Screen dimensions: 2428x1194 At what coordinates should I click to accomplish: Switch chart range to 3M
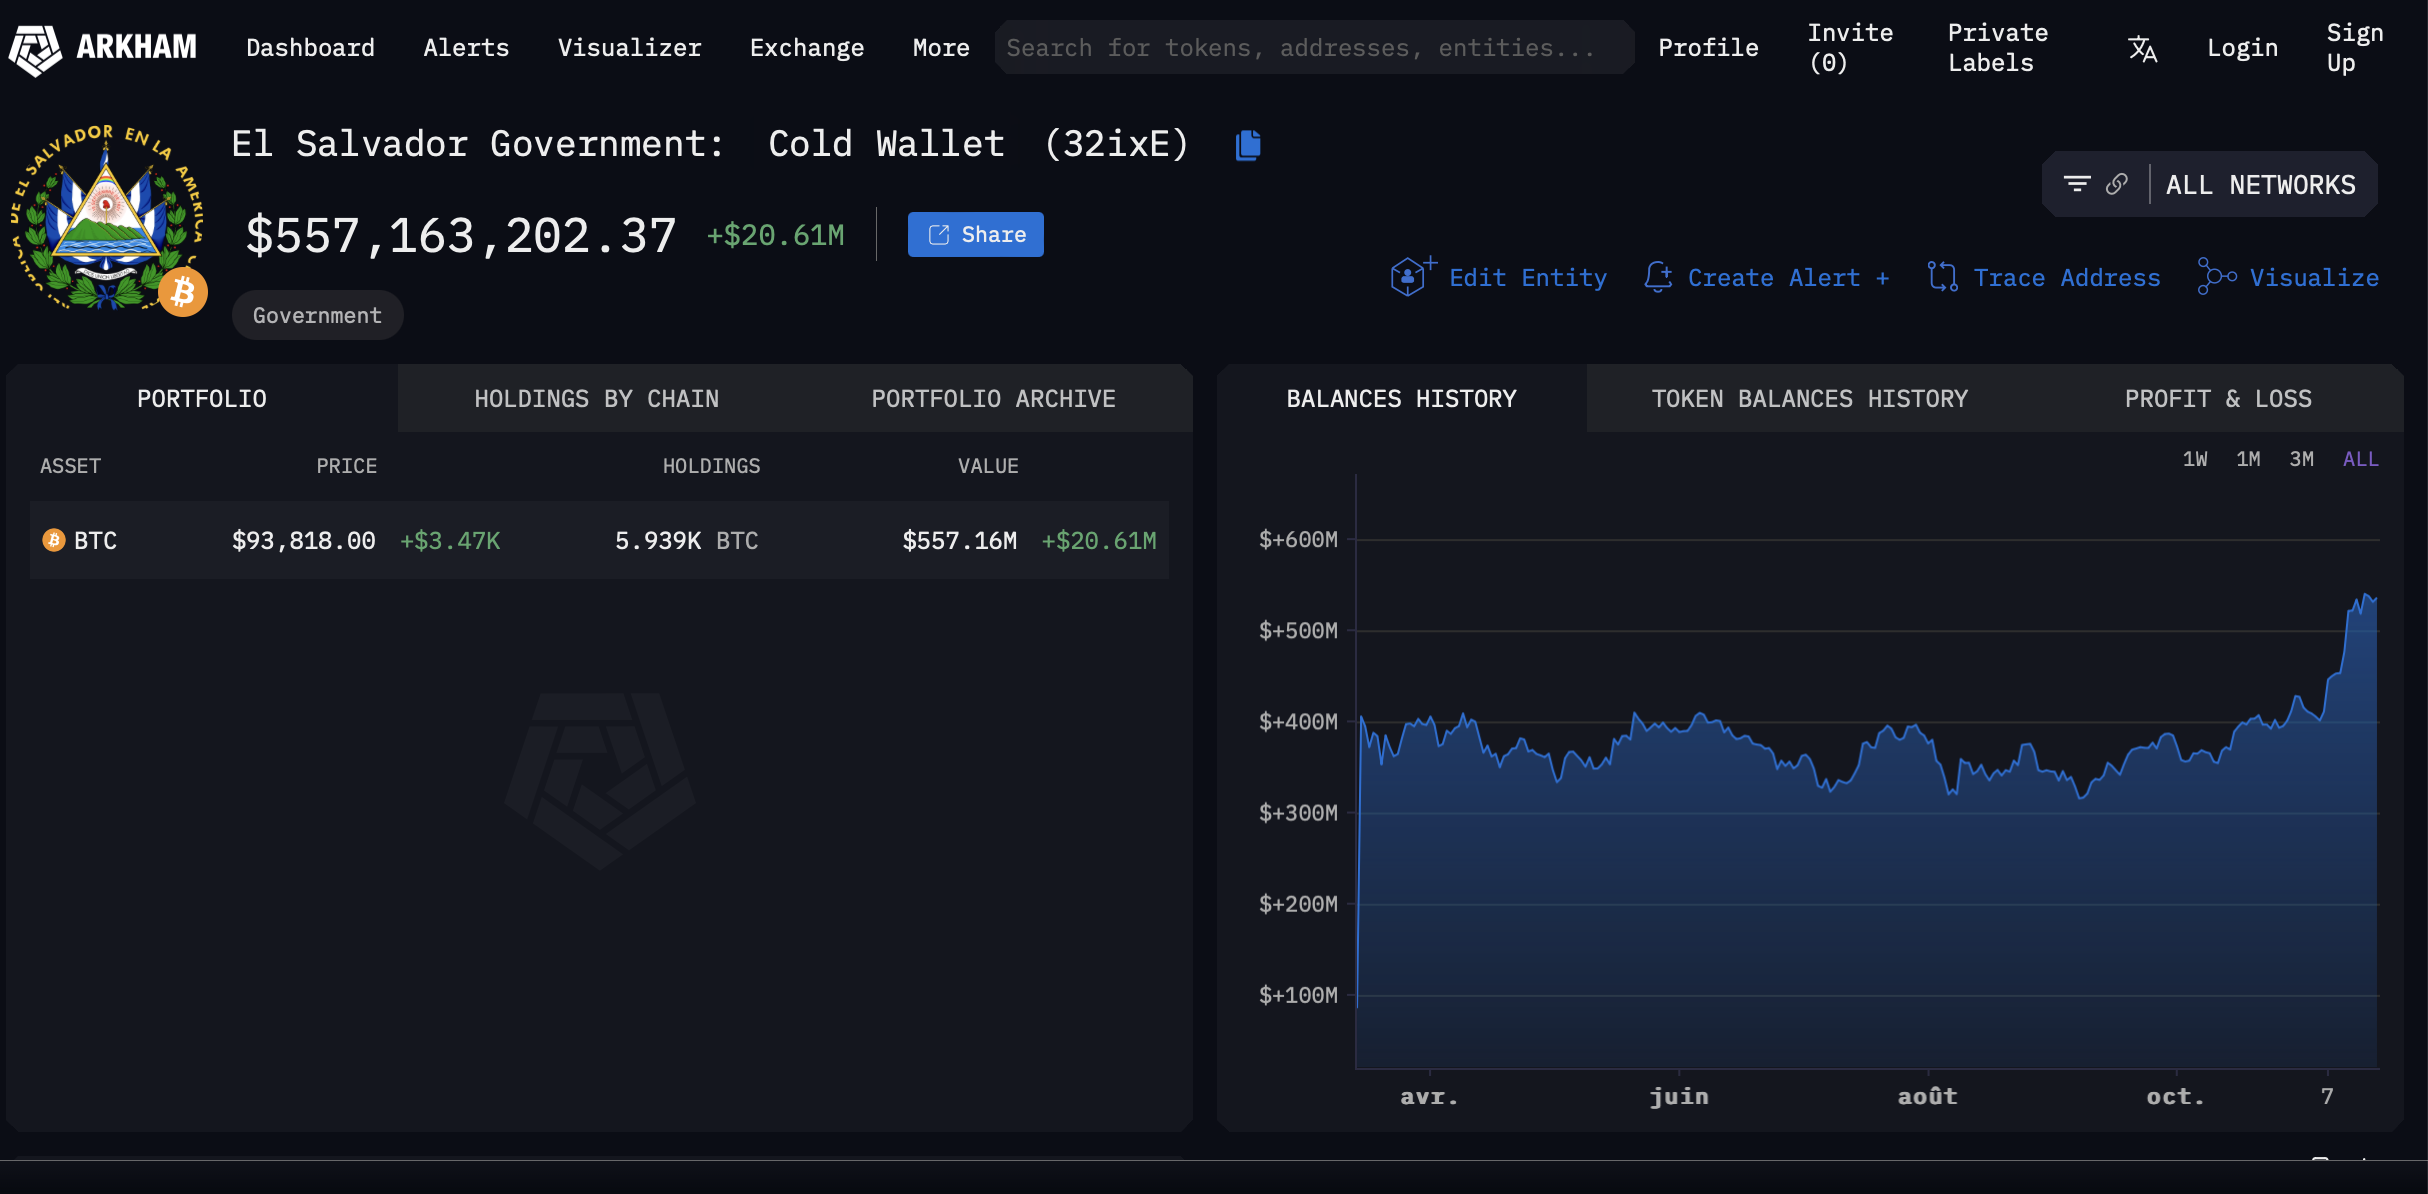pyautogui.click(x=2301, y=459)
